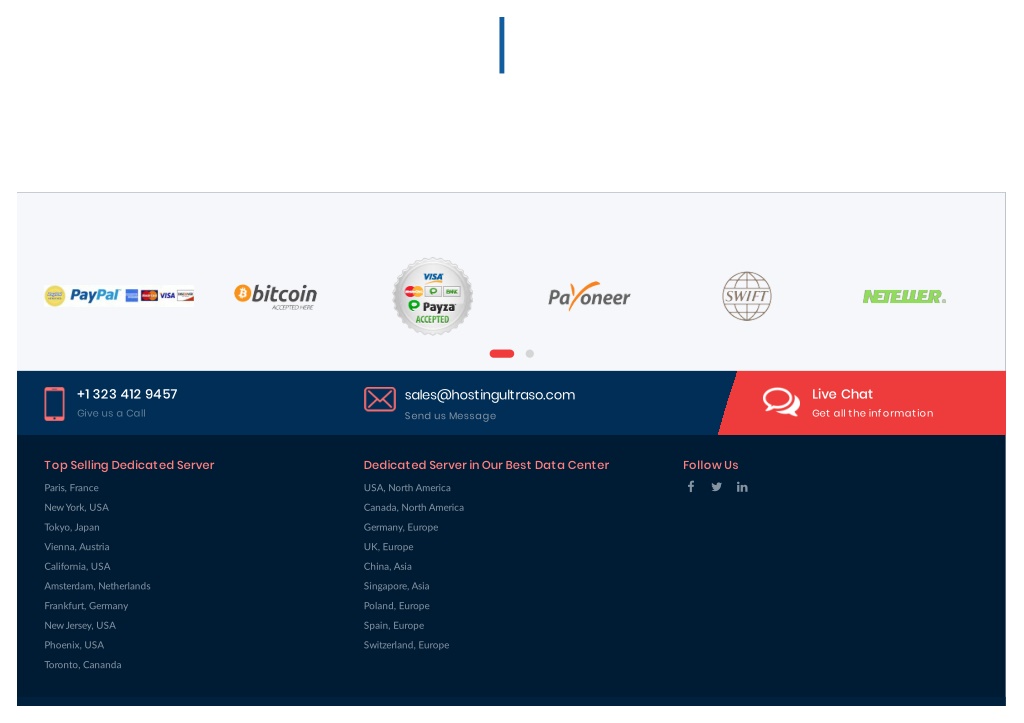This screenshot has width=1024, height=723.
Task: Select the active red carousel indicator
Action: coord(502,353)
